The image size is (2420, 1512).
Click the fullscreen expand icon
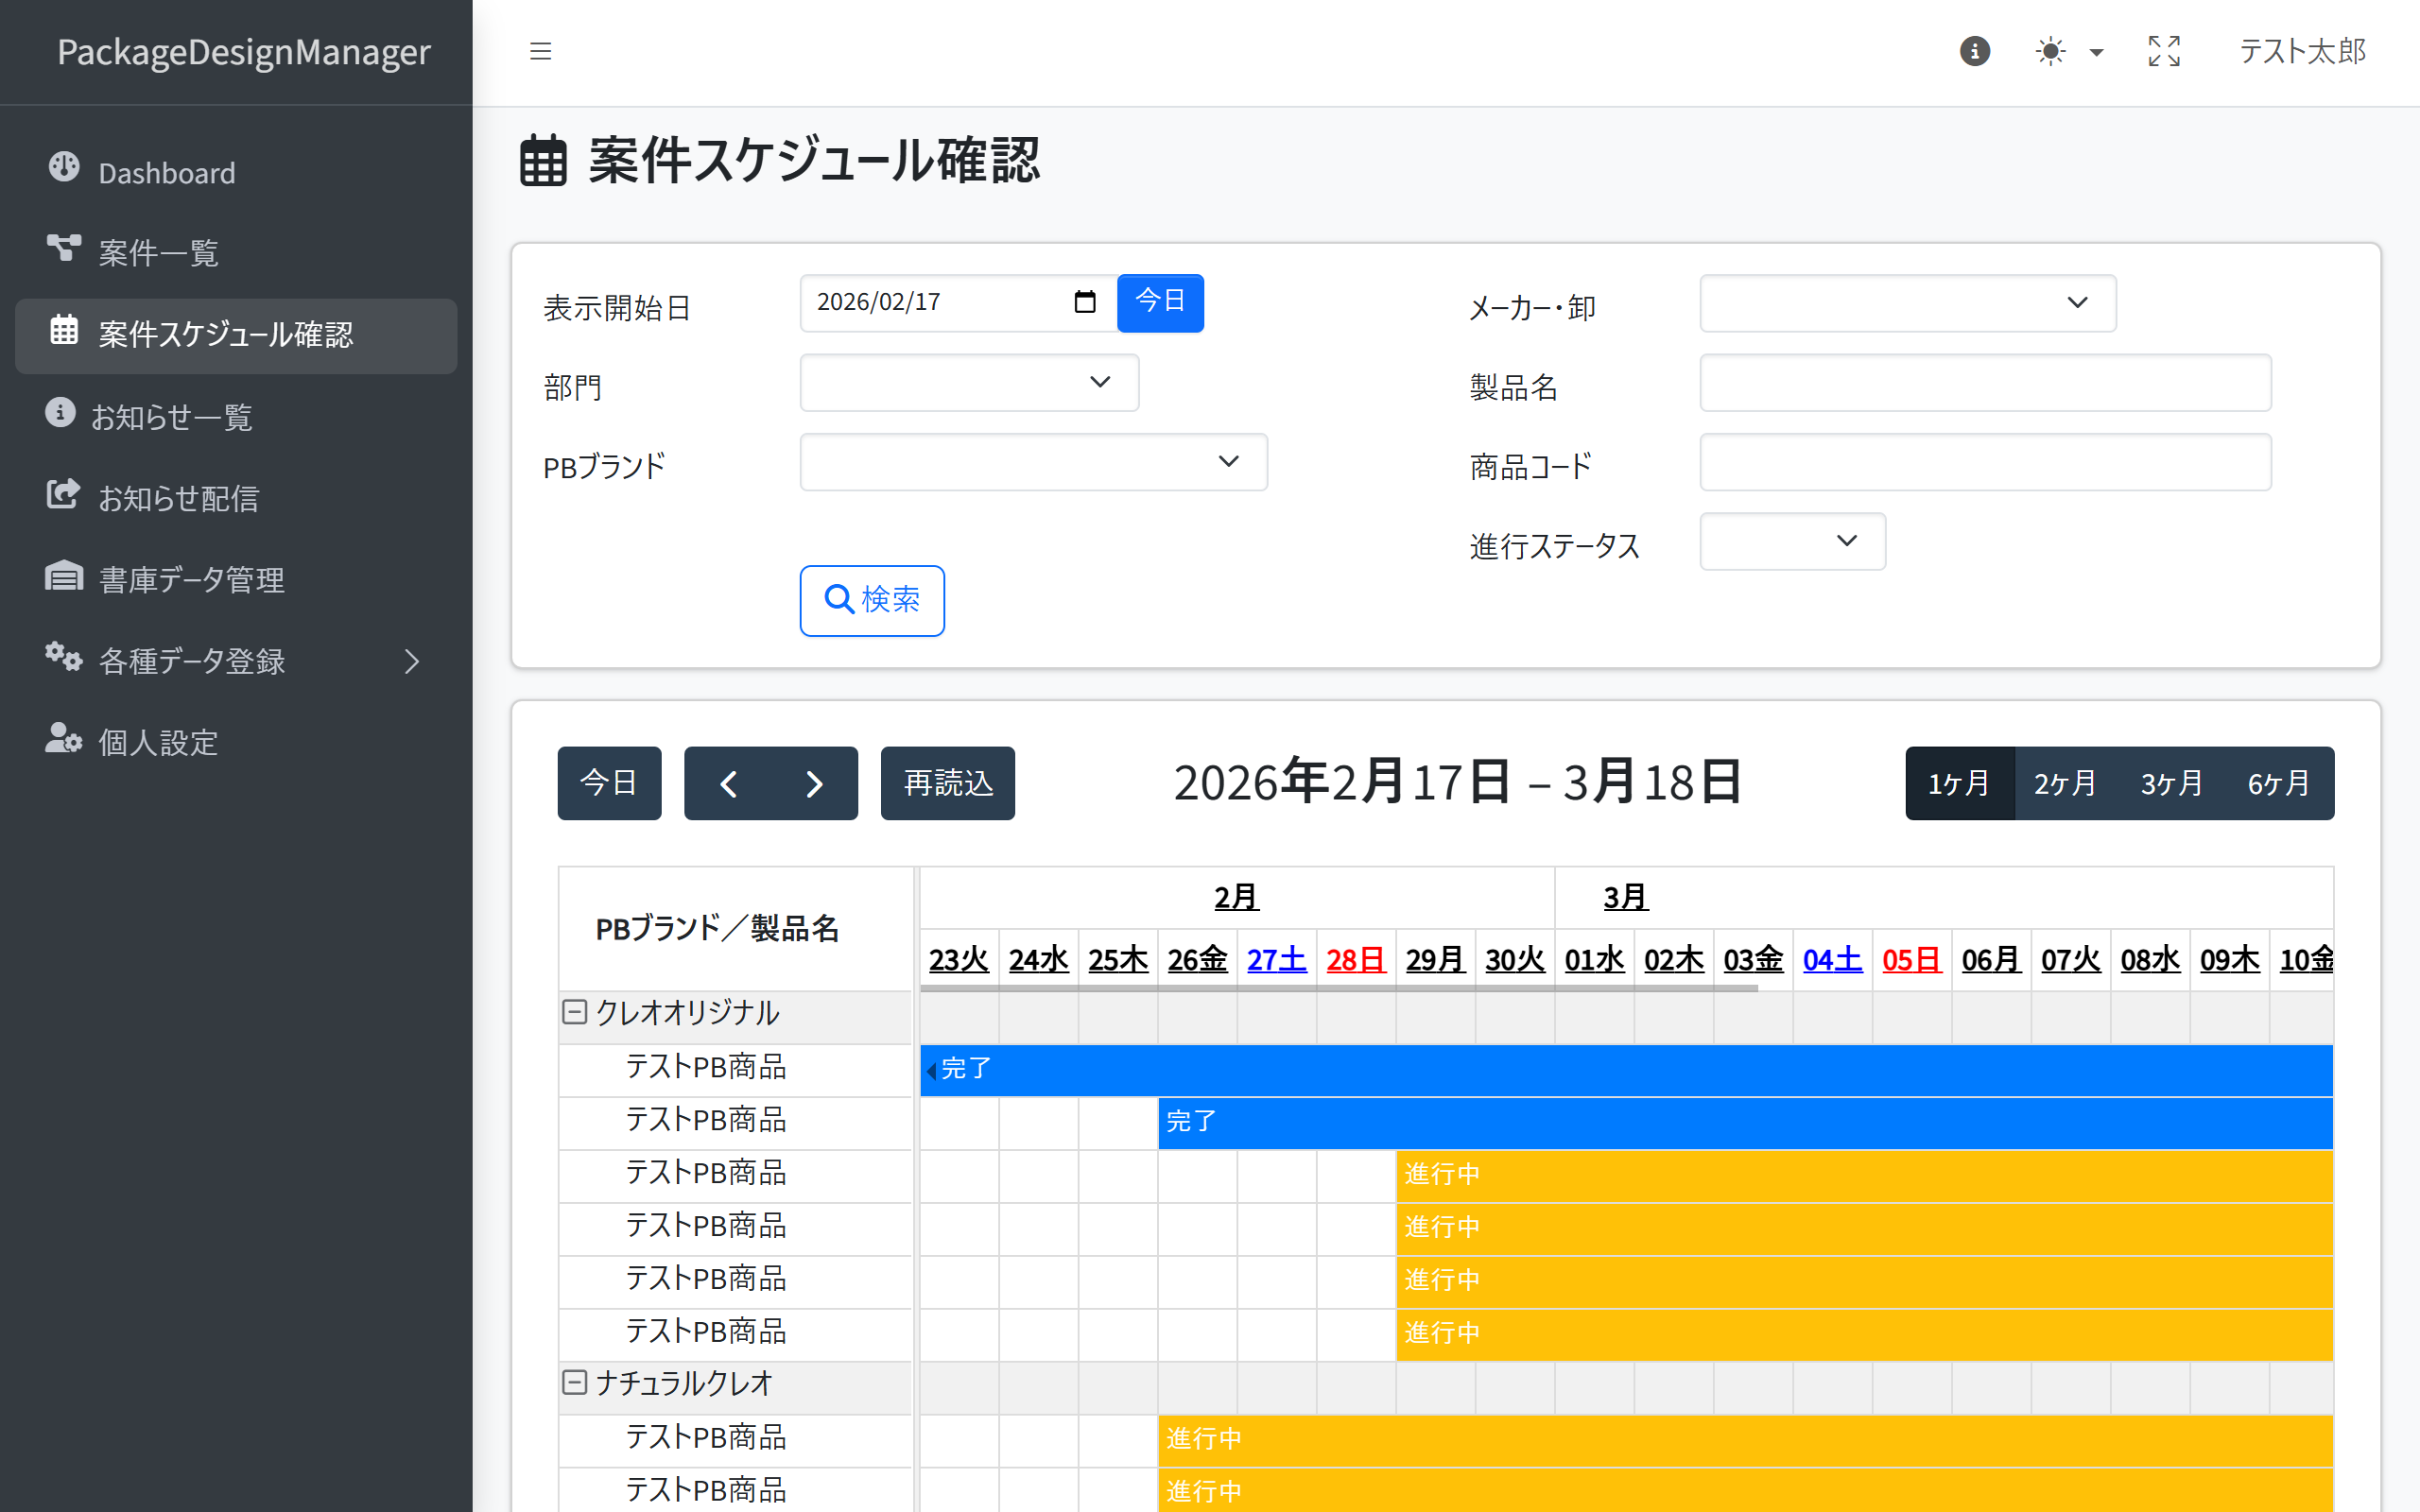[x=2164, y=51]
